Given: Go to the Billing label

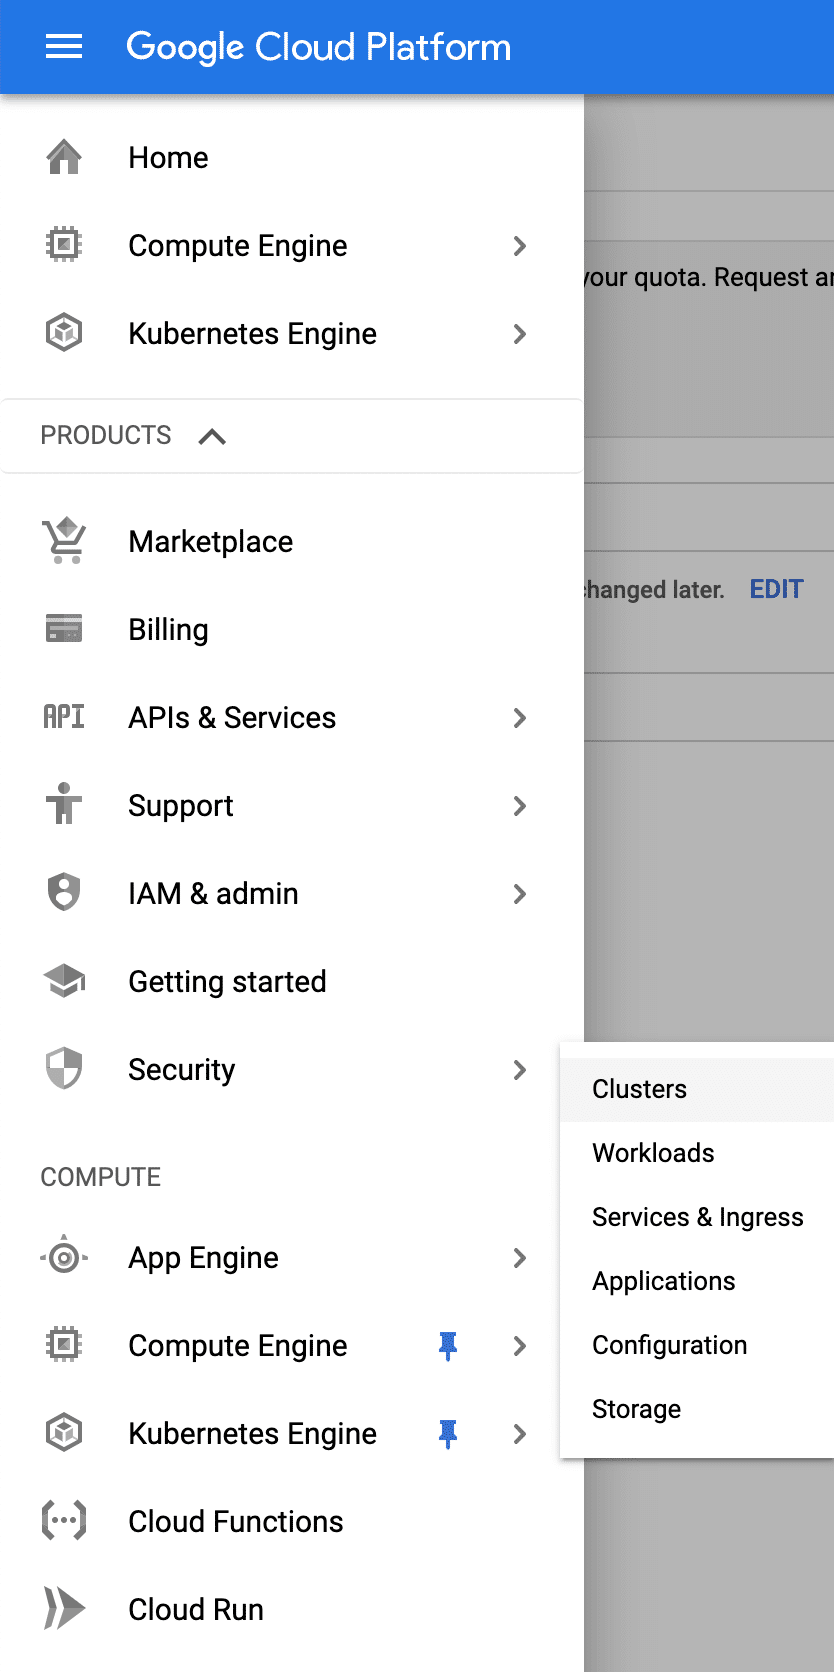Looking at the screenshot, I should pyautogui.click(x=168, y=630).
